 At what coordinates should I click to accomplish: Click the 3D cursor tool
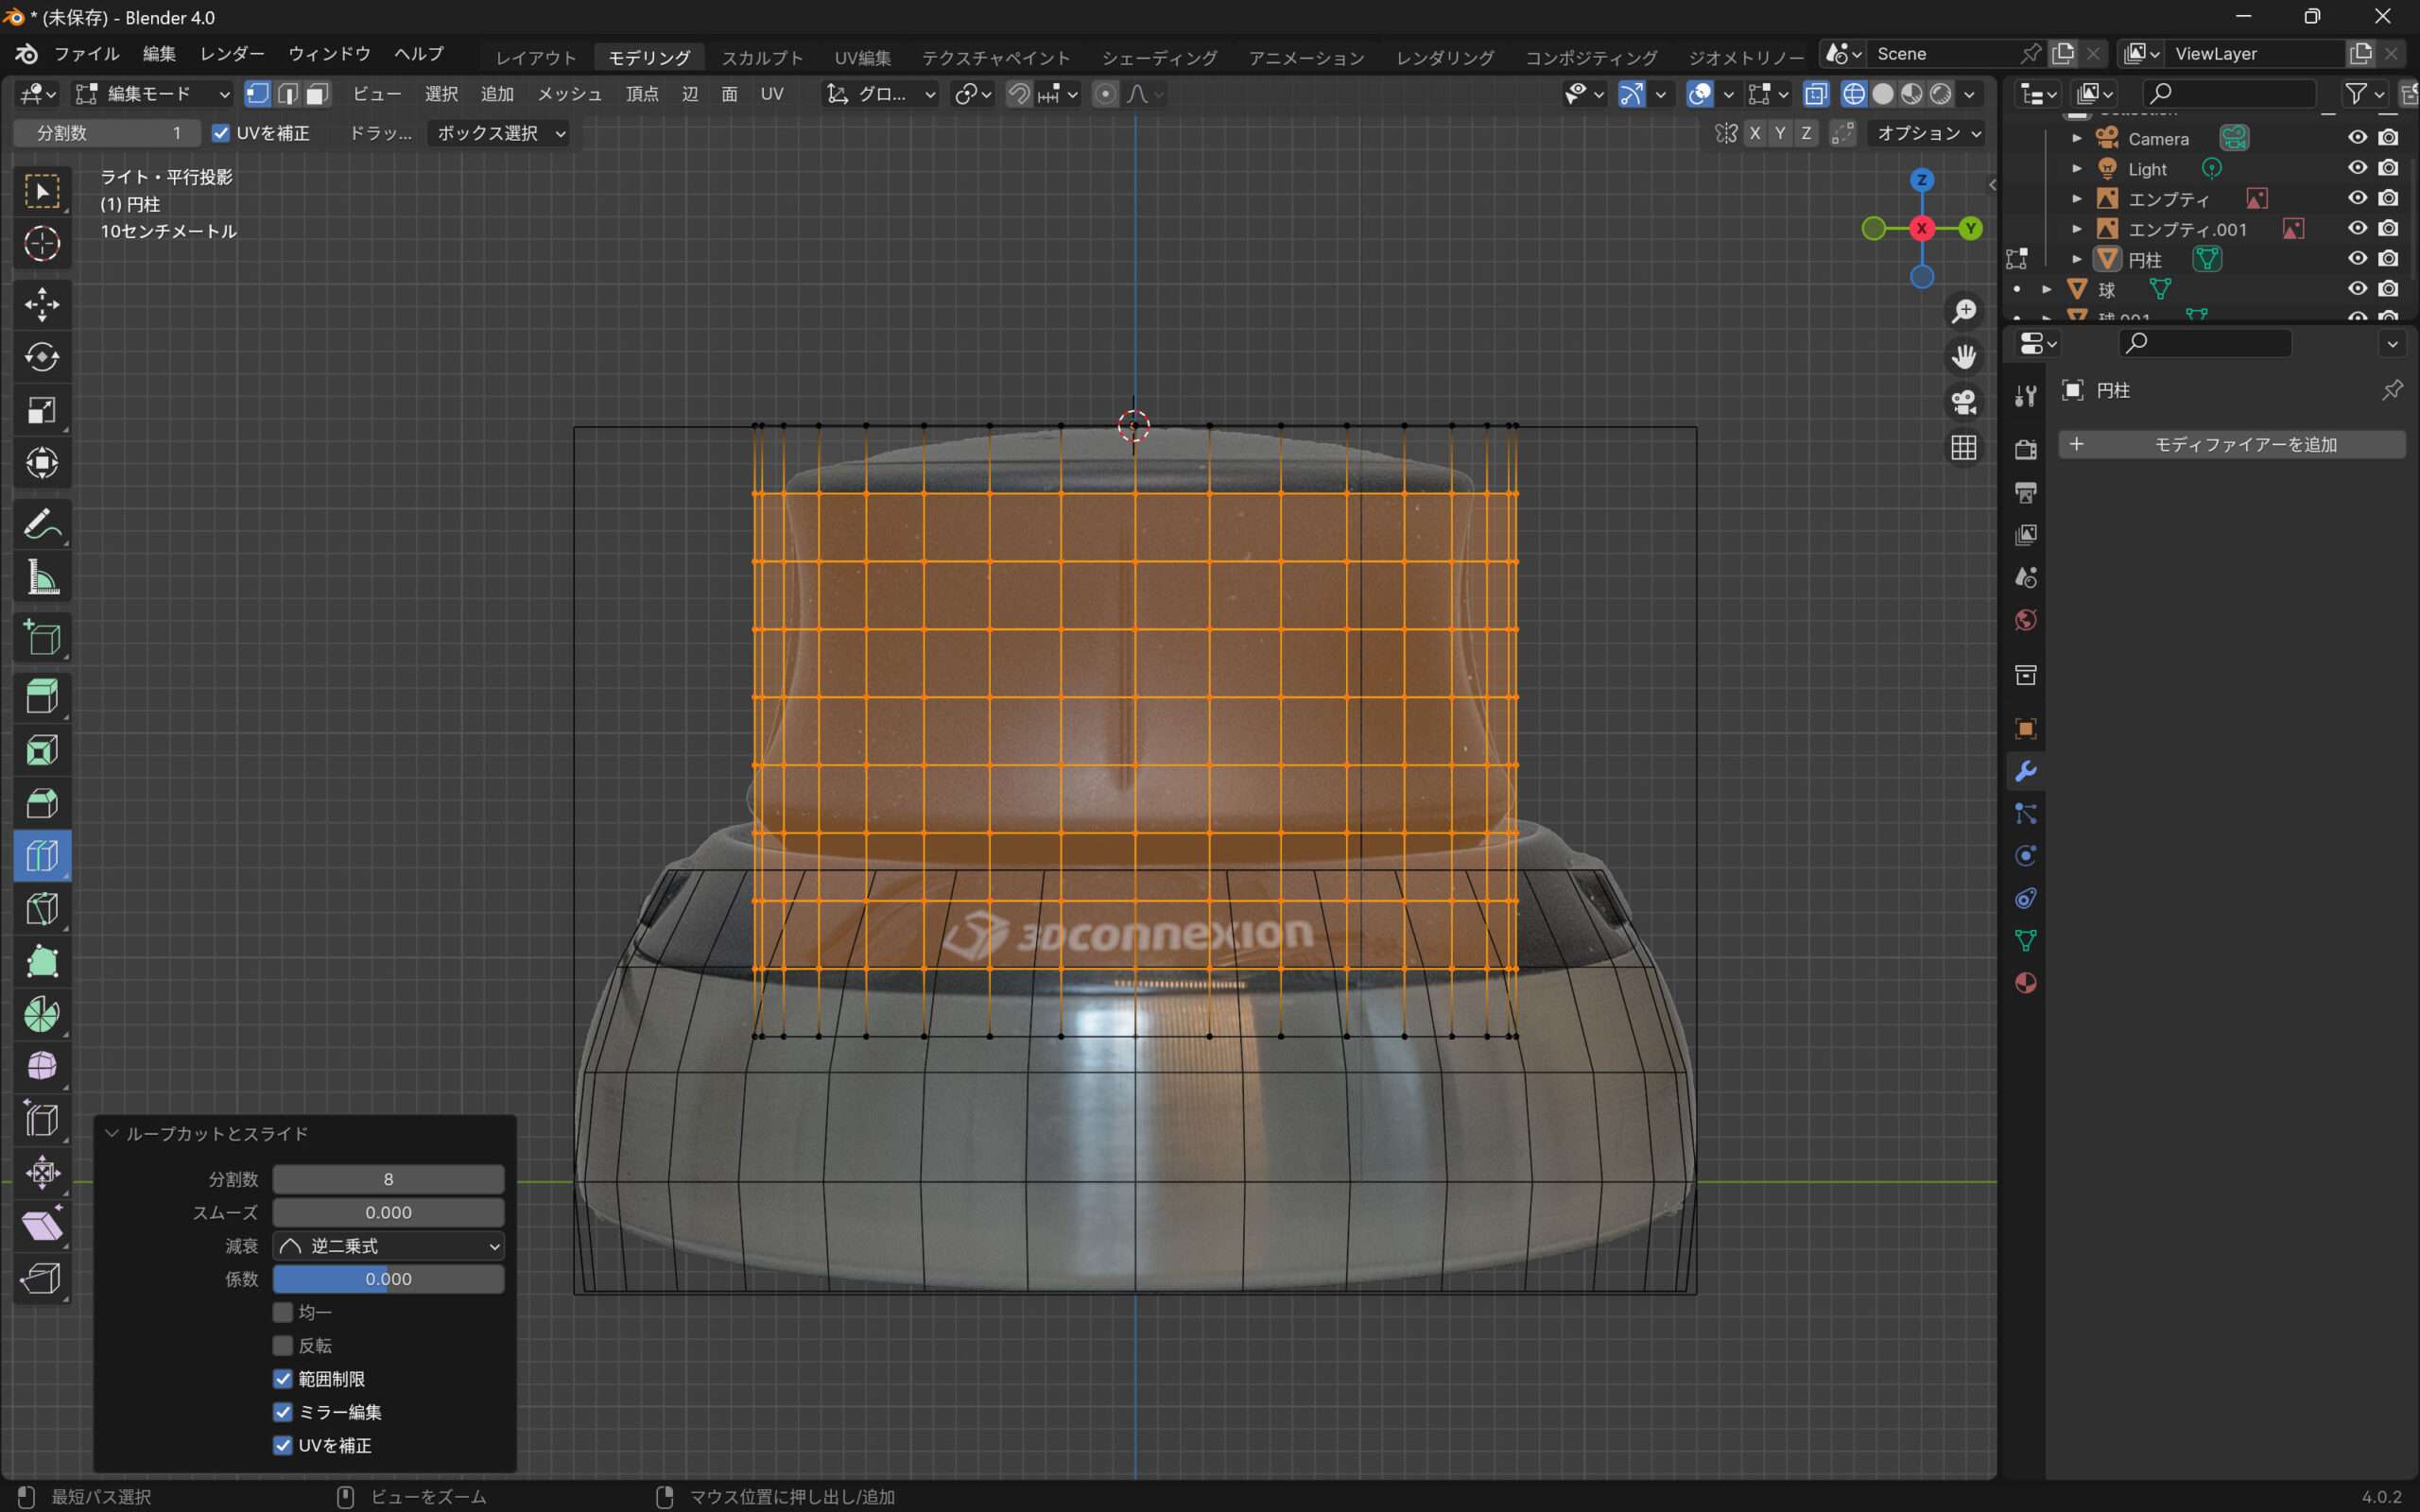(41, 243)
